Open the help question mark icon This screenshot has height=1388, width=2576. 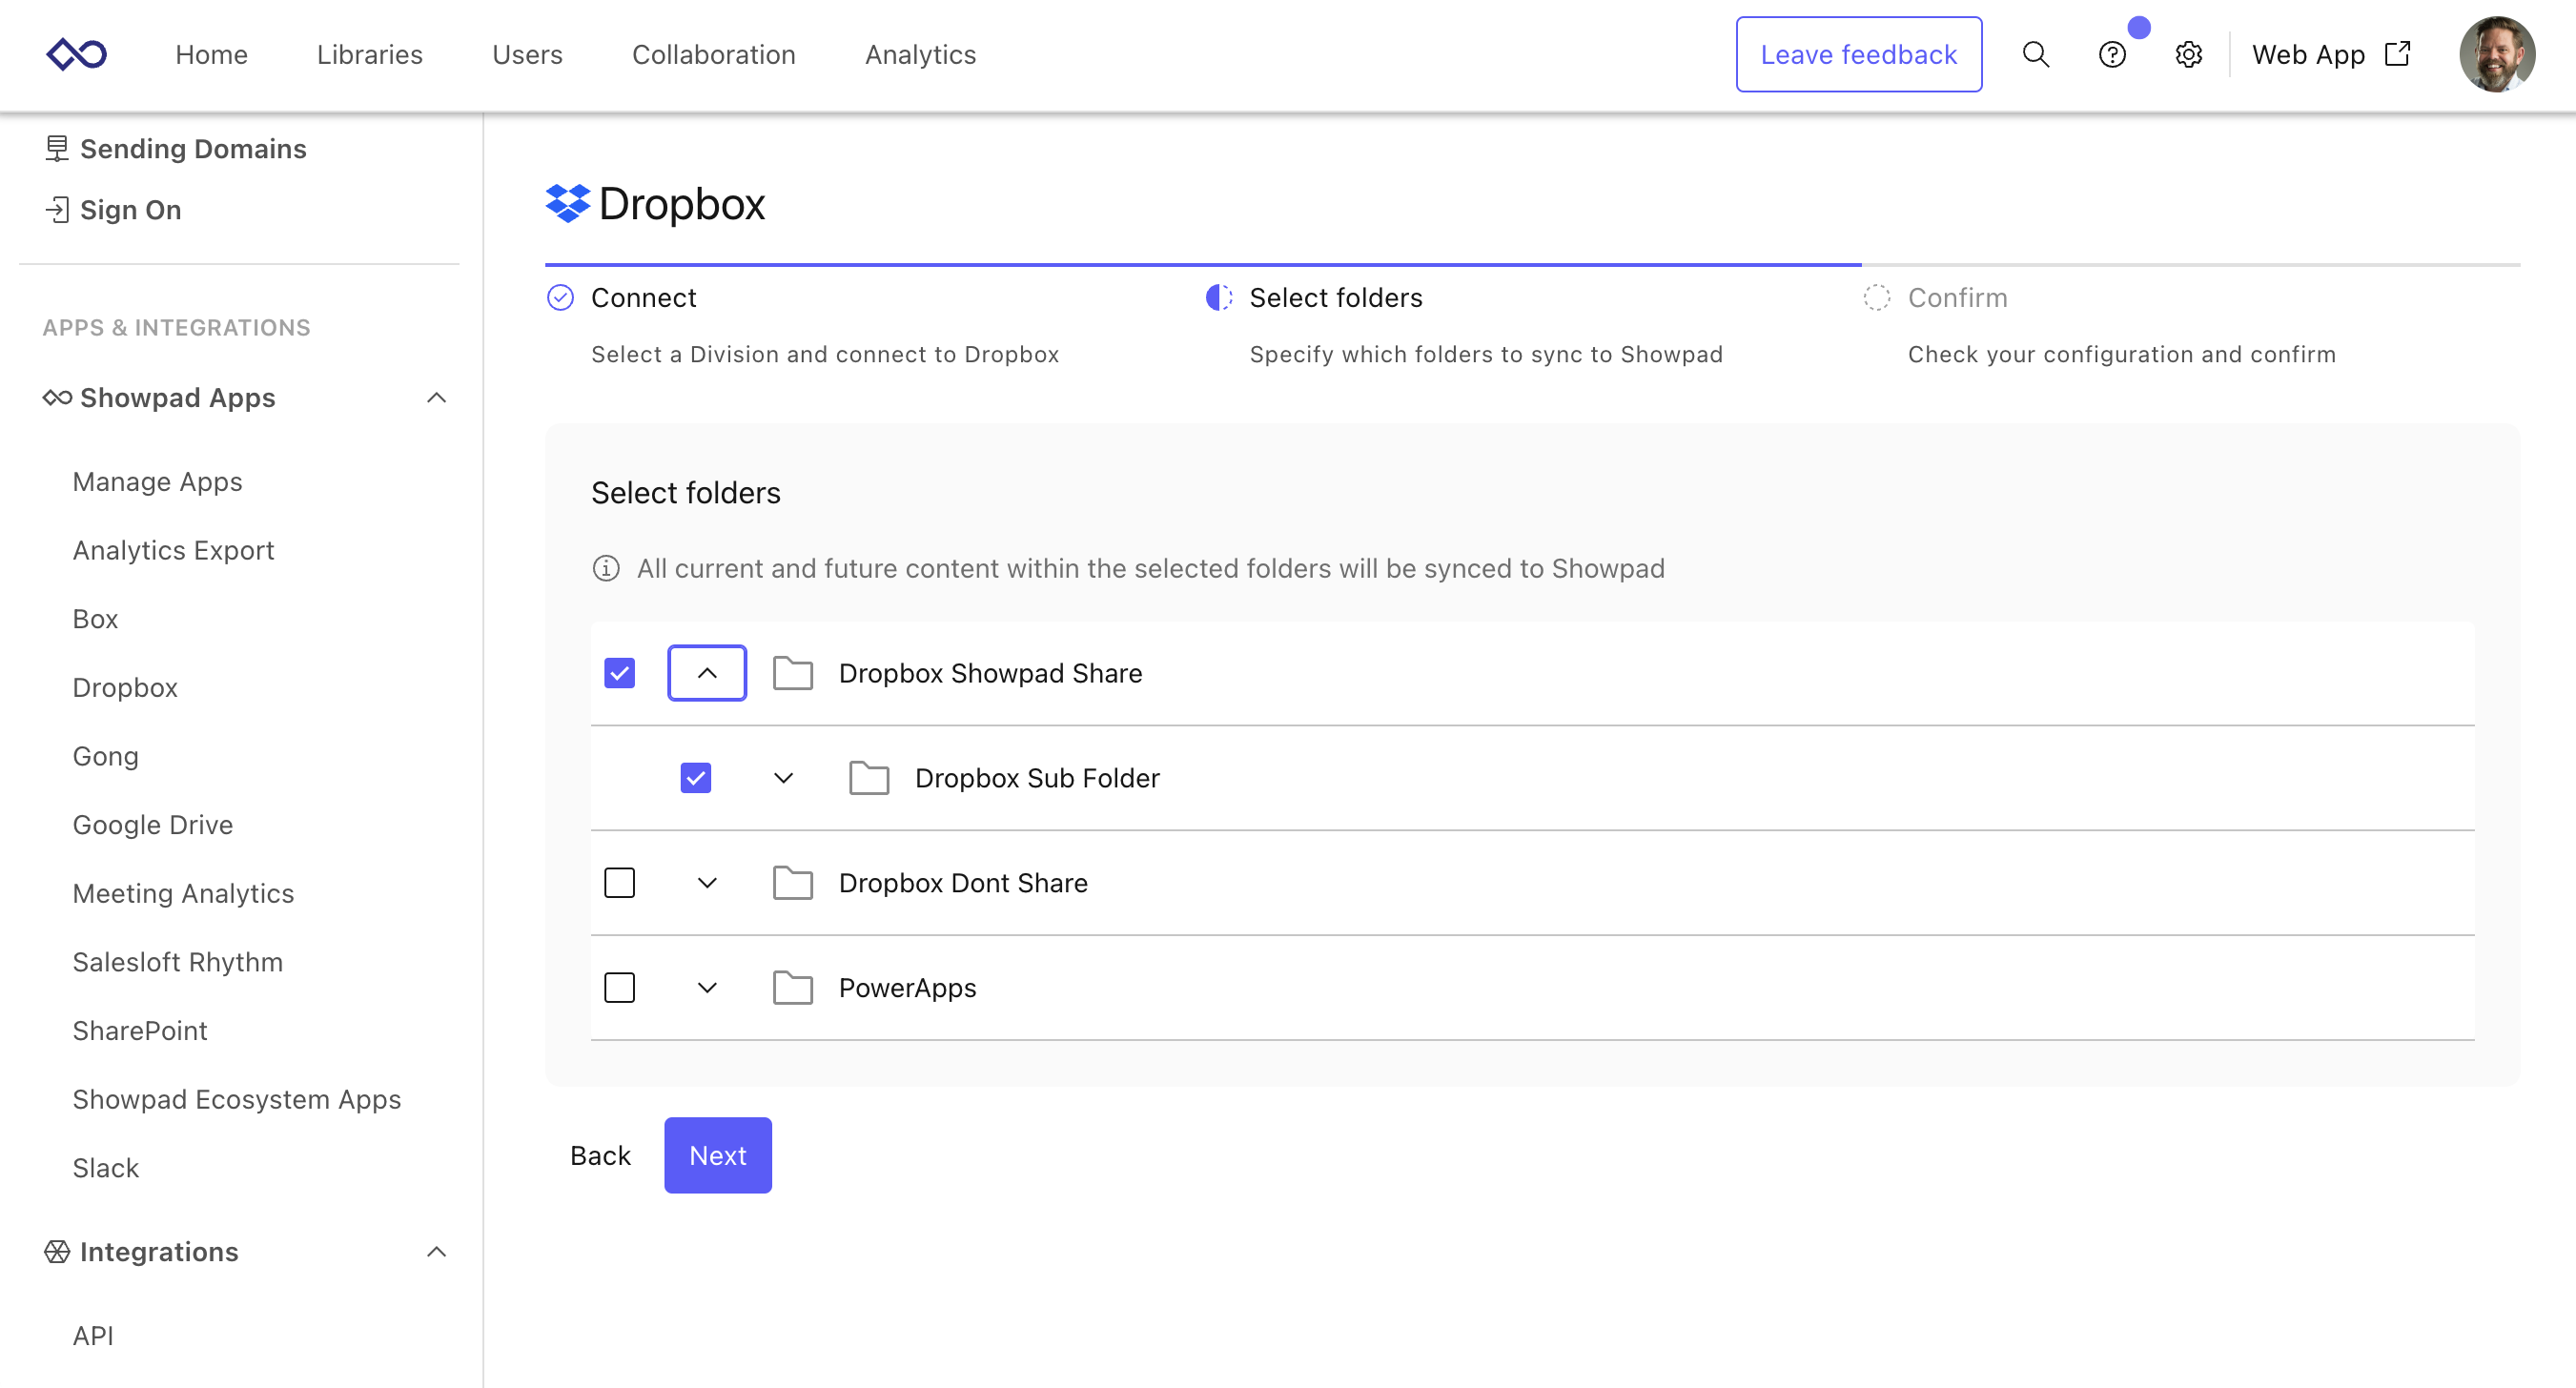[x=2111, y=54]
